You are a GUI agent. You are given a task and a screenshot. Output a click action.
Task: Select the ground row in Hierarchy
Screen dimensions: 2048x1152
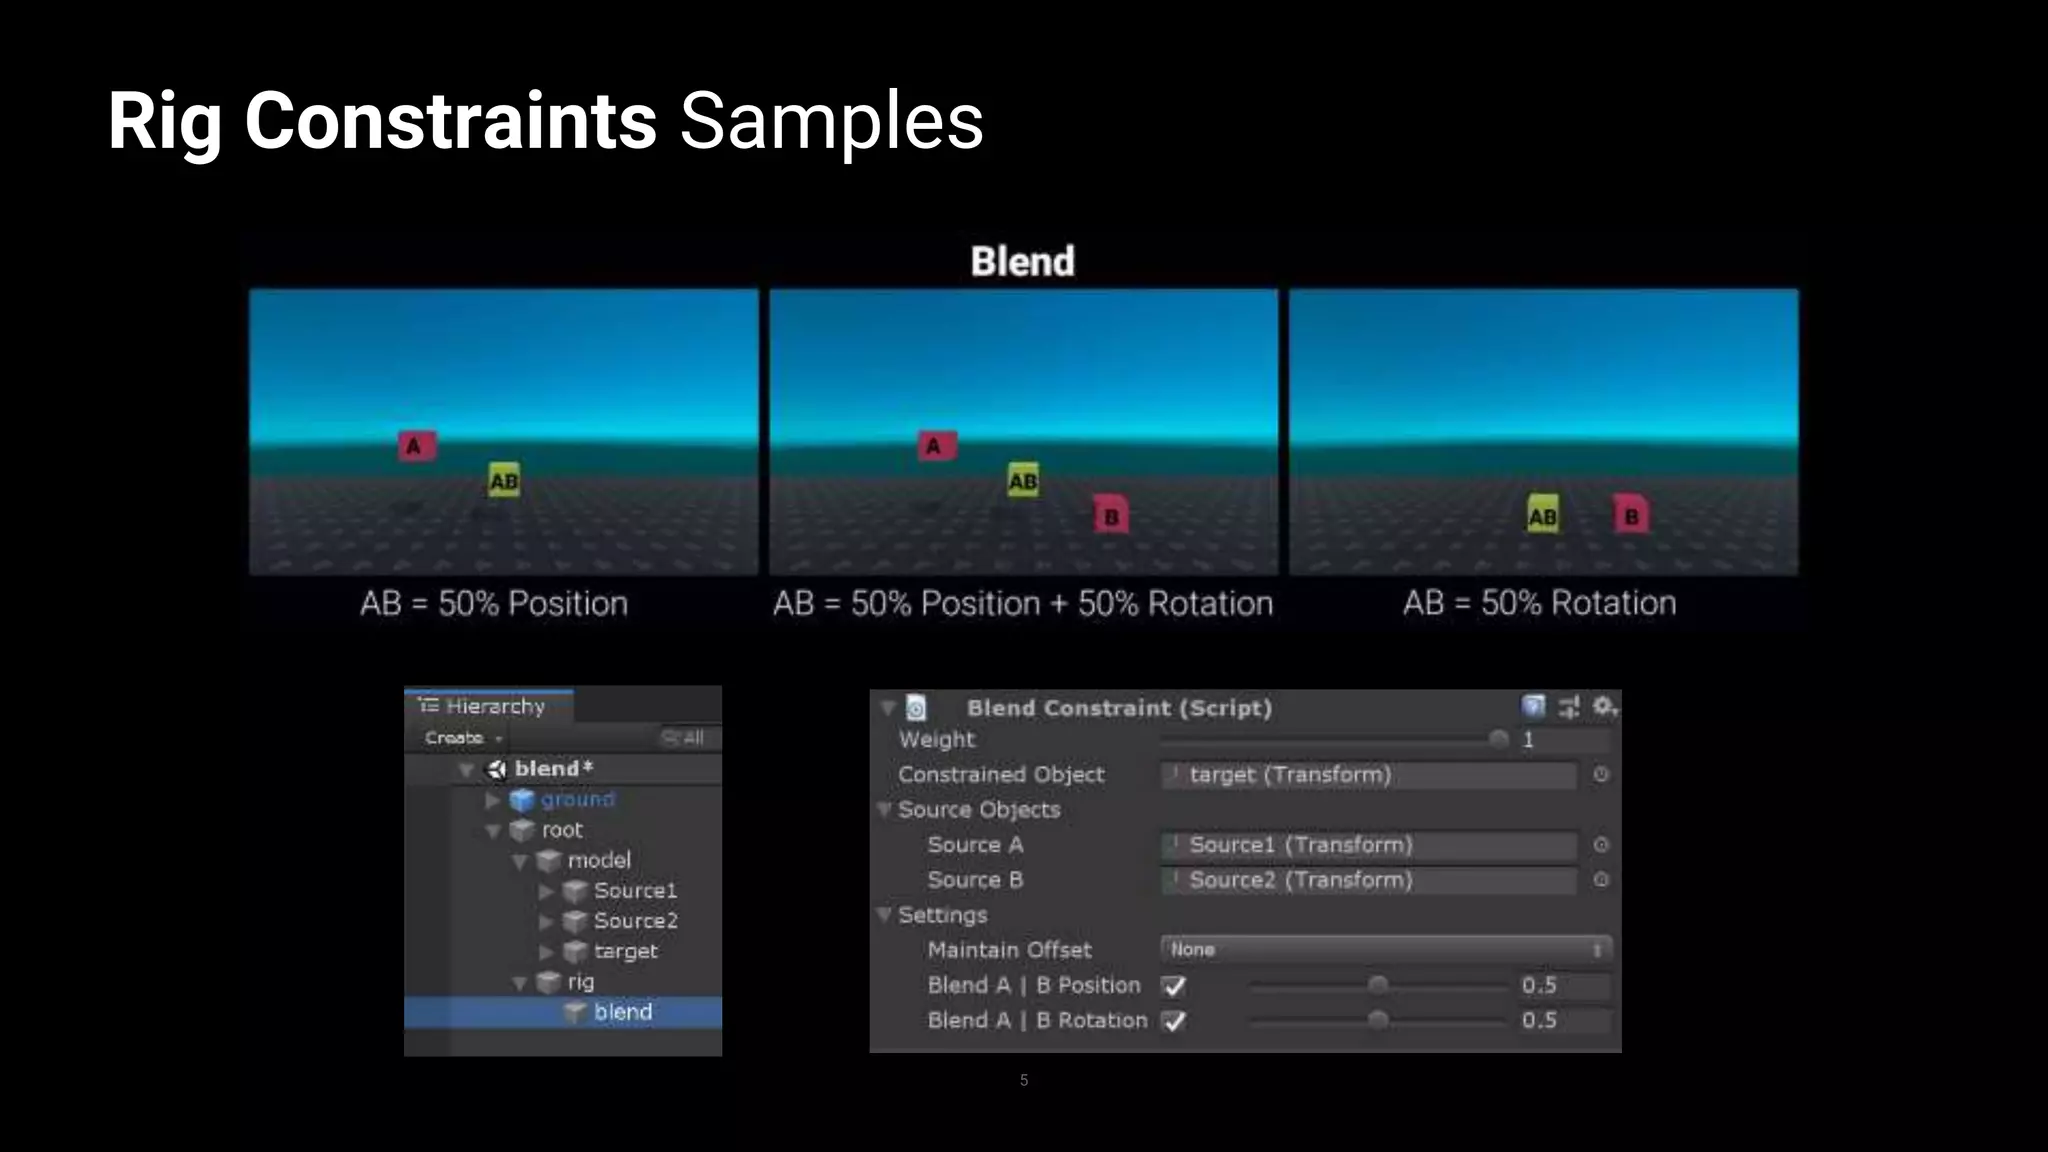pos(563,800)
